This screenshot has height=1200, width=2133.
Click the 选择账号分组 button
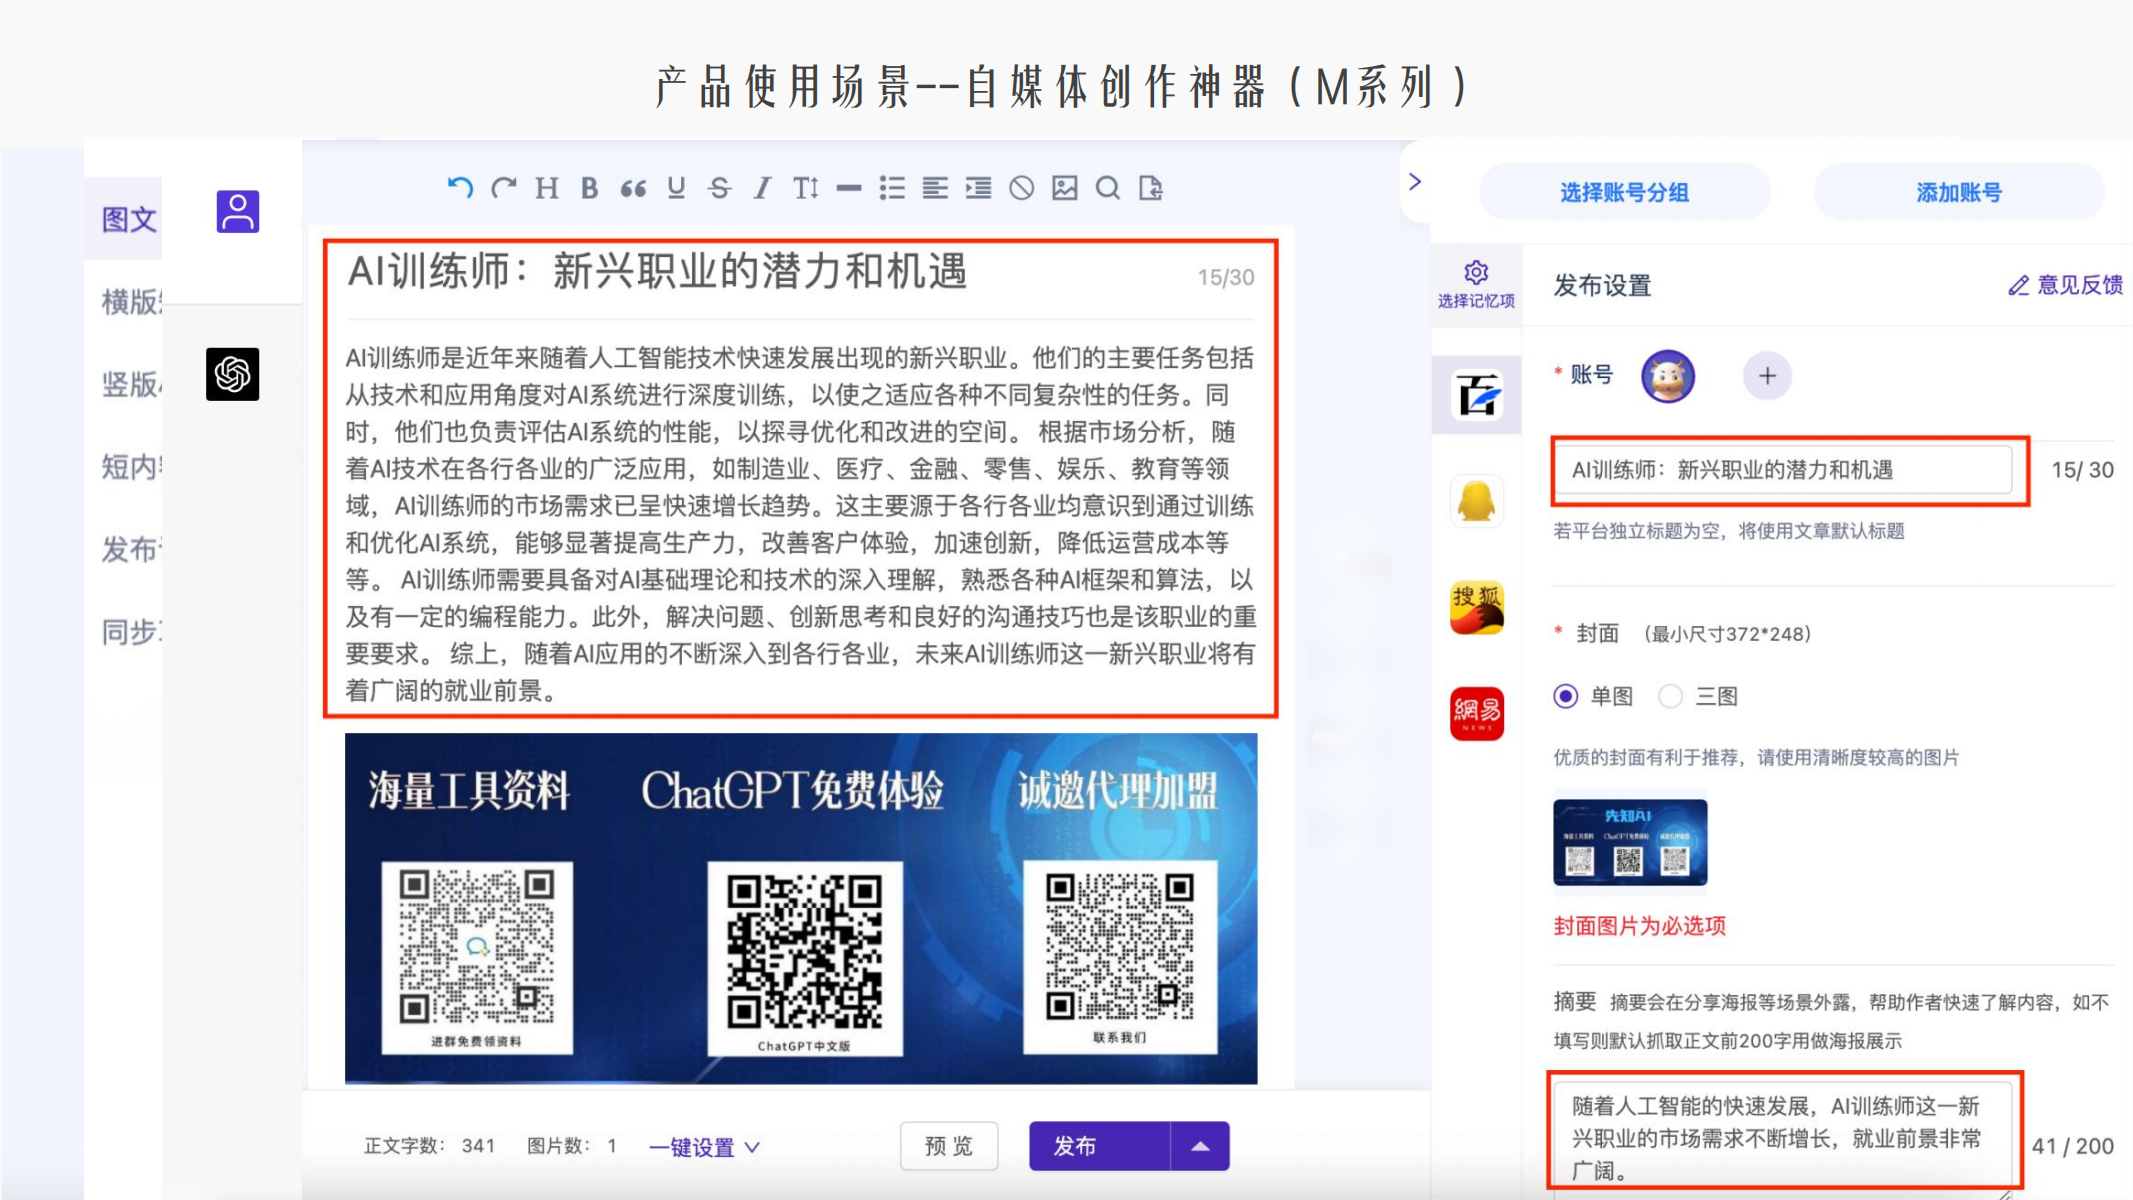pos(1624,192)
